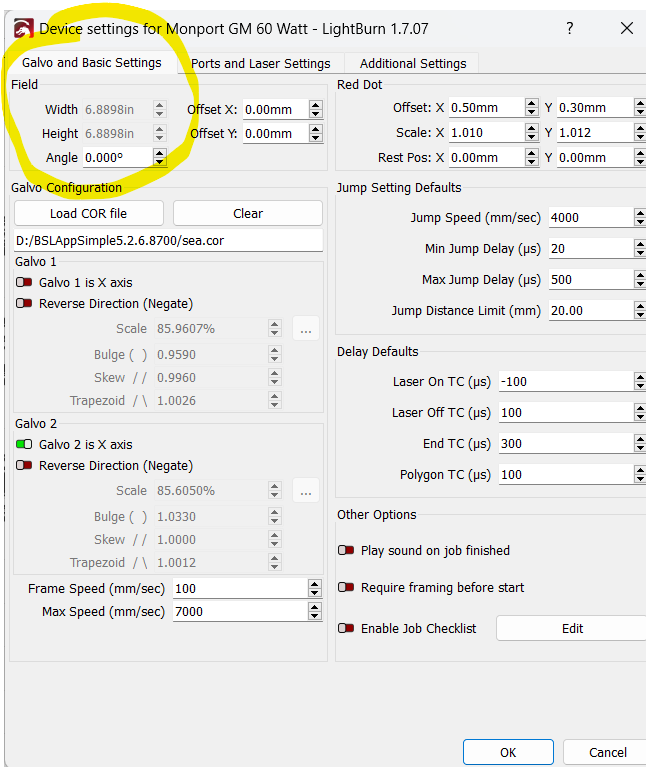Click the Galvo 2 Skew stepper arrows
Image resolution: width=646 pixels, height=767 pixels.
(275, 539)
